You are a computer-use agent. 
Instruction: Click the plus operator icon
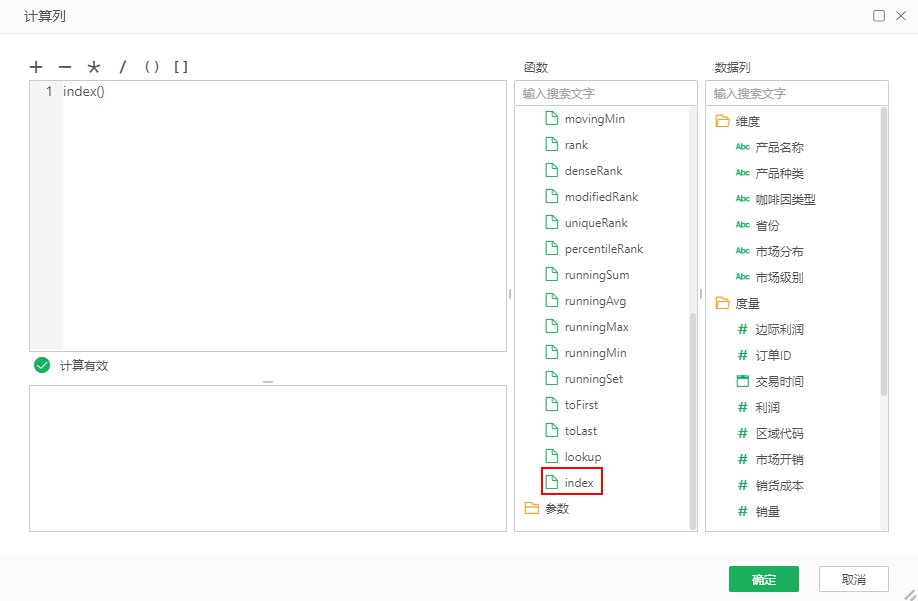[x=36, y=67]
